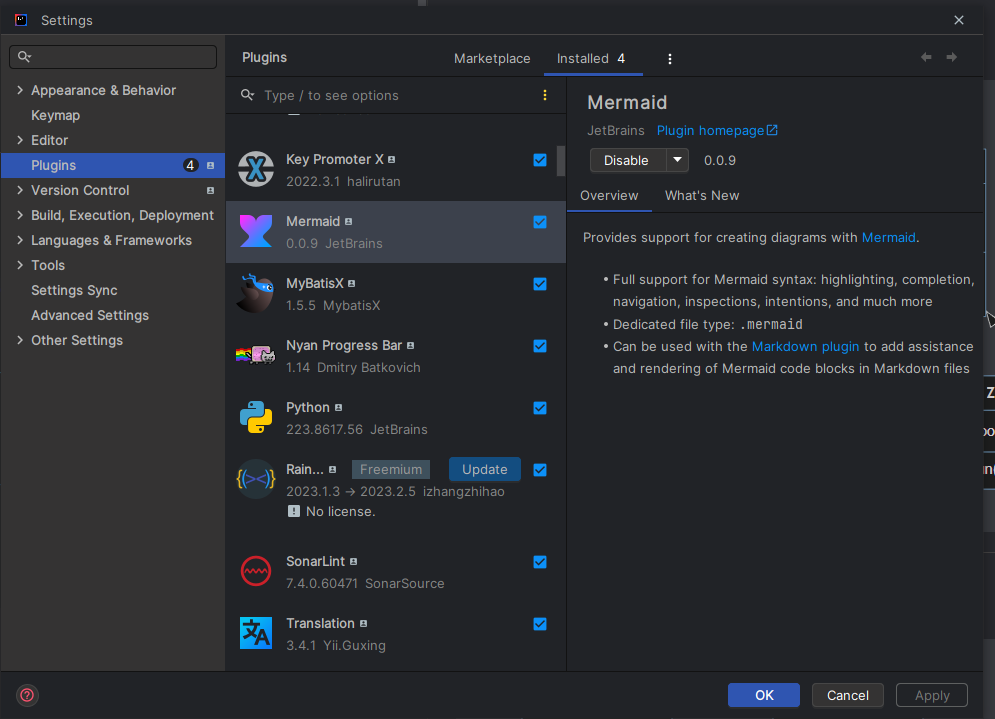This screenshot has height=719, width=995.
Task: Click bundled marker next to Mermaid name
Action: [x=348, y=221]
